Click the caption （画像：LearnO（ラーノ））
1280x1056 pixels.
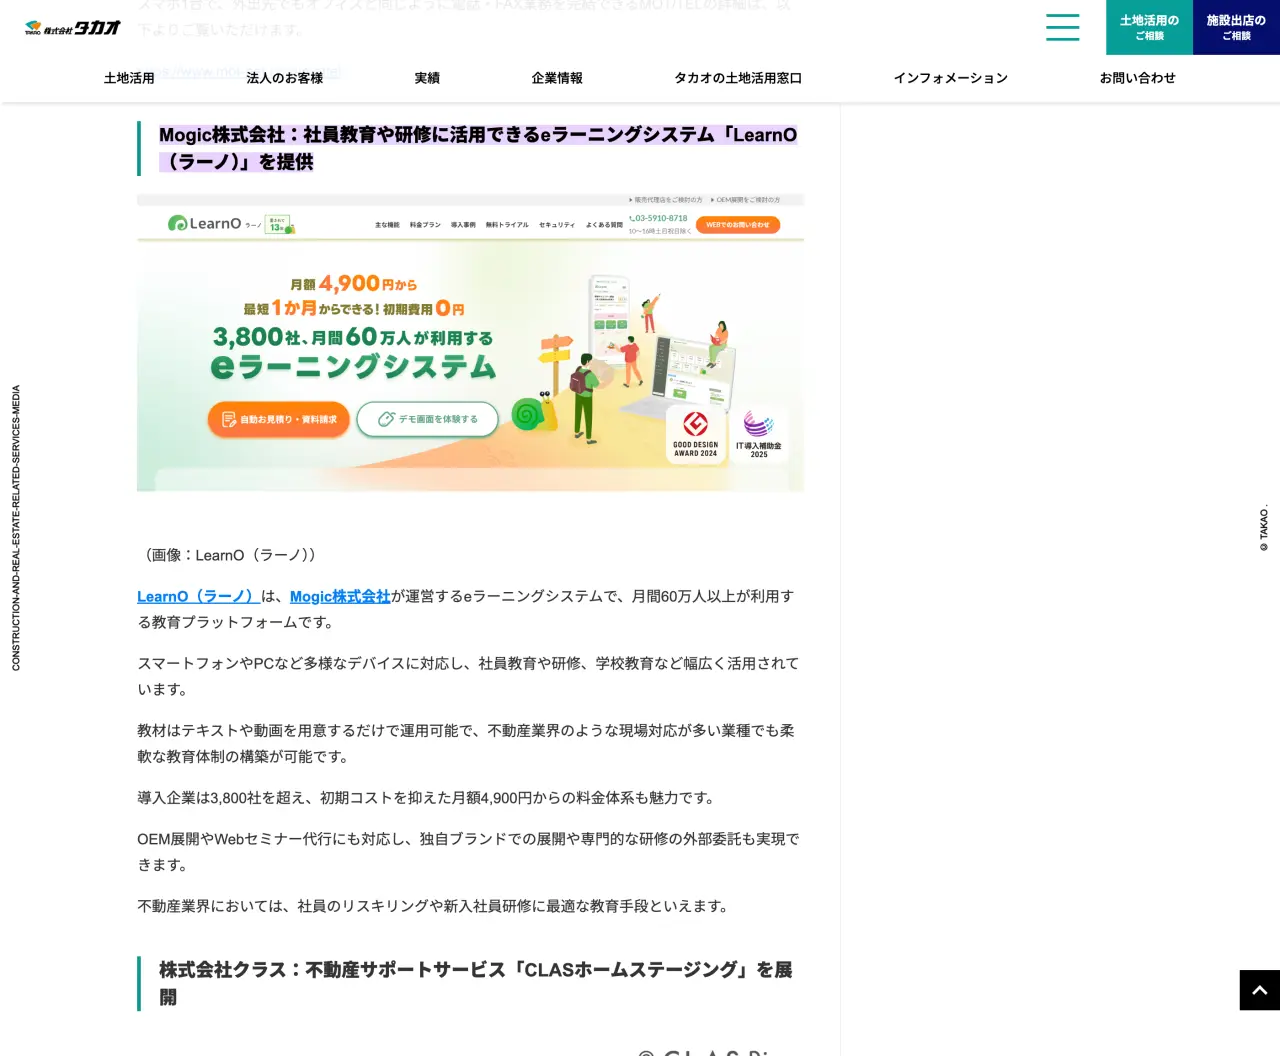point(230,555)
